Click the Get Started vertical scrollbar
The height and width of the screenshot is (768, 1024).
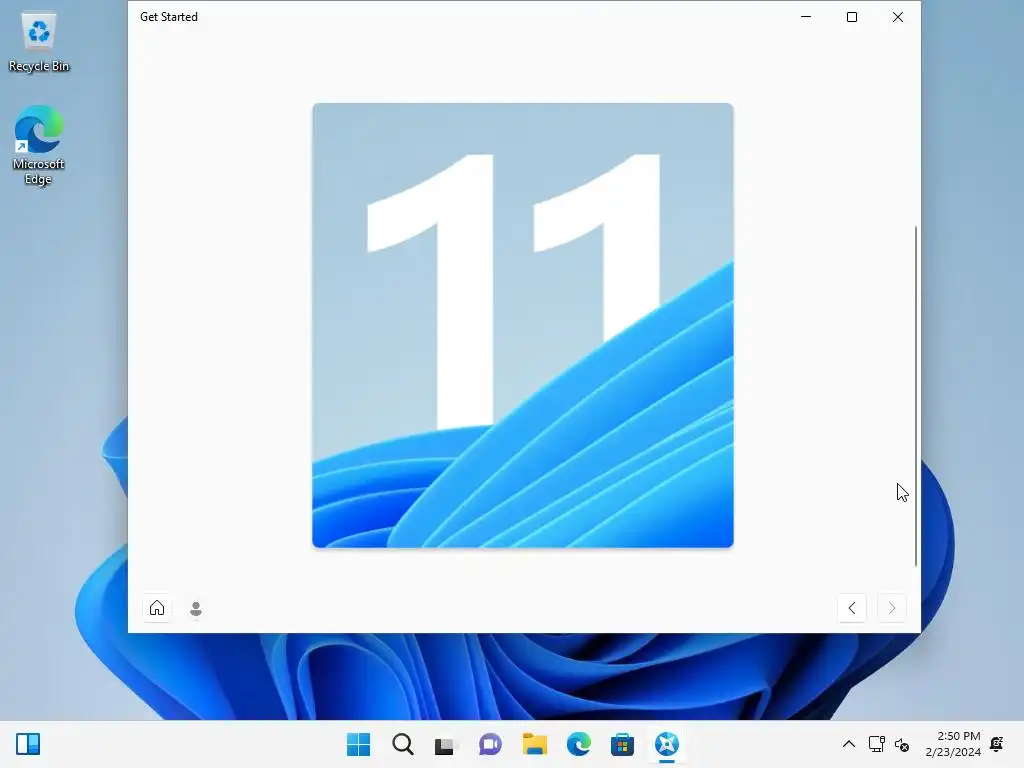pos(916,396)
